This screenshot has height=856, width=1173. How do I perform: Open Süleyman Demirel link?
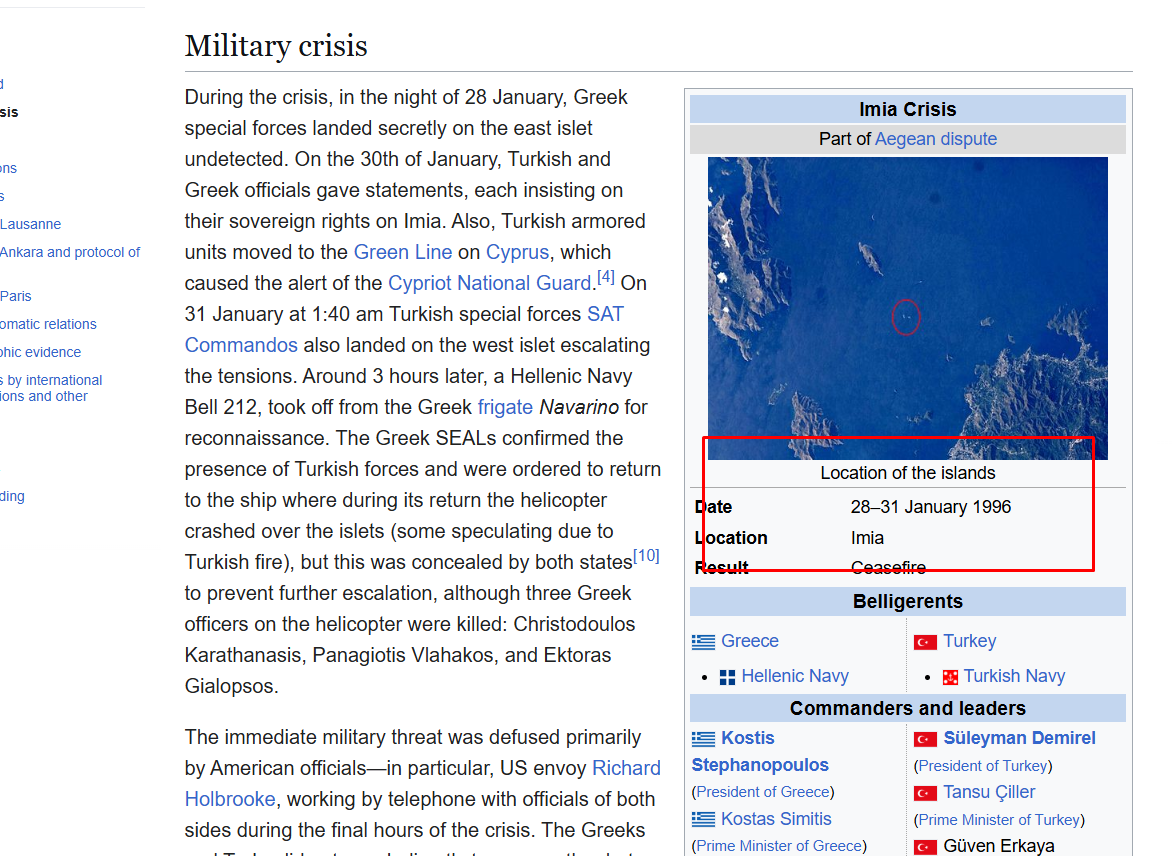pyautogui.click(x=1019, y=739)
